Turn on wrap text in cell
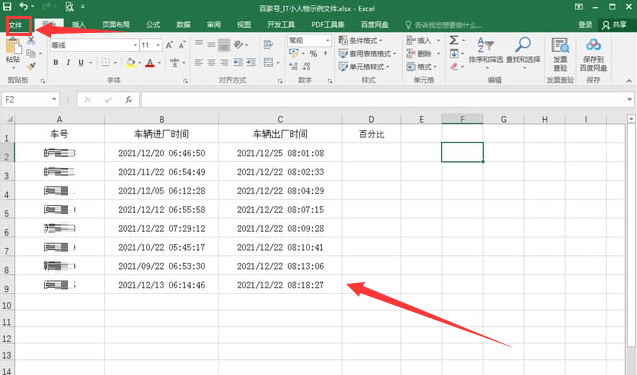 click(x=268, y=44)
